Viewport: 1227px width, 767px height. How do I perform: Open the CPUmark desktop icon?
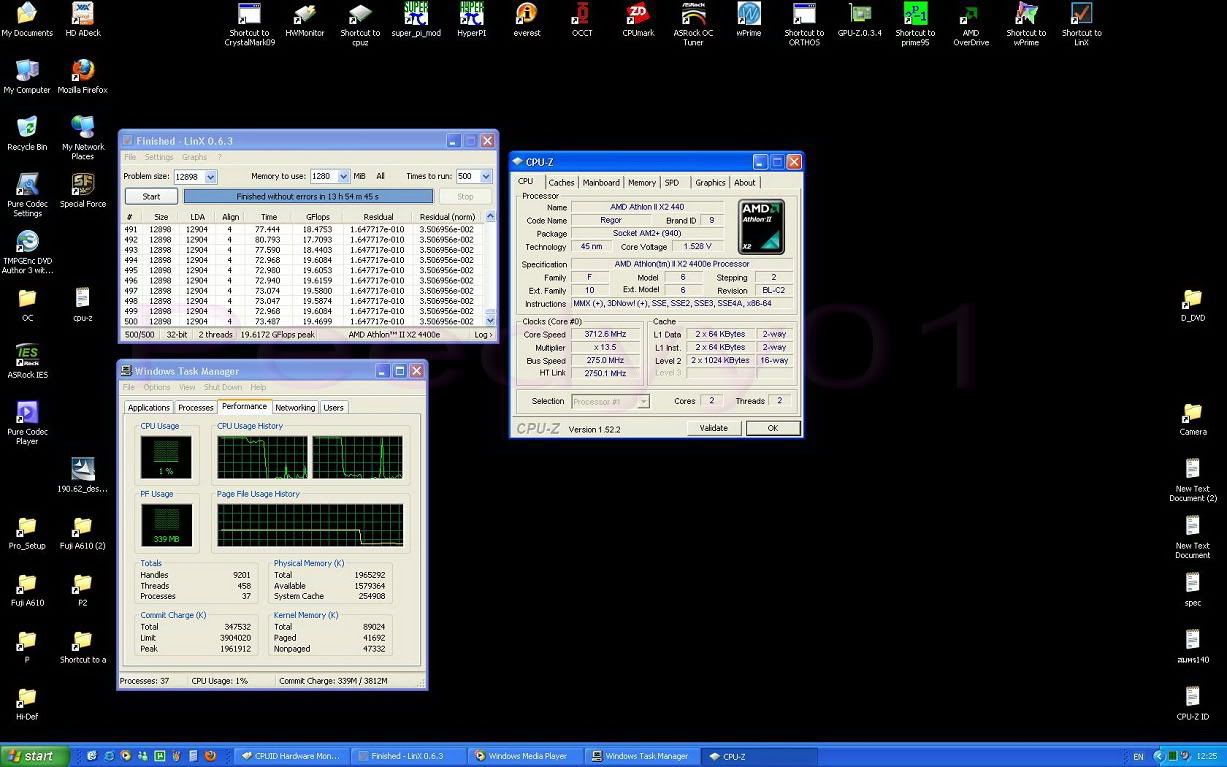(x=638, y=21)
